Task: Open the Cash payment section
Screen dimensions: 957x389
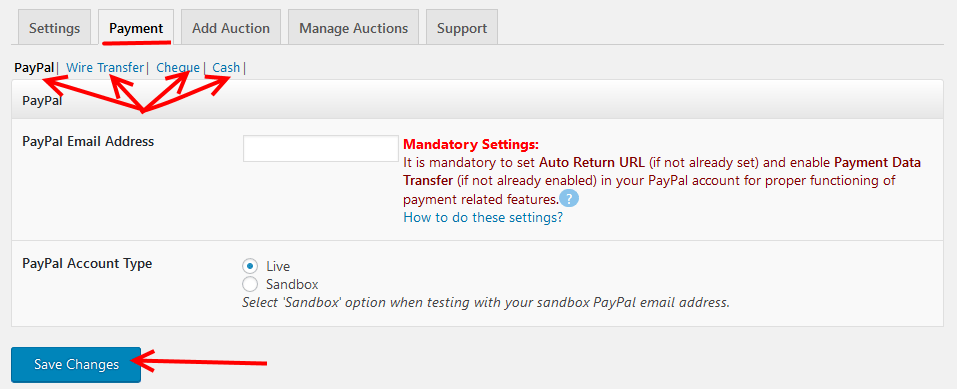Action: (x=226, y=68)
